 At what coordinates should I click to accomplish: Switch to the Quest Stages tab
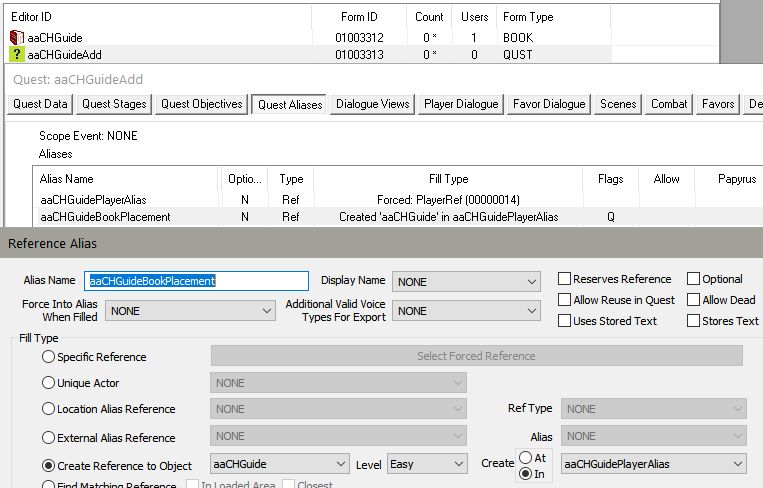114,104
